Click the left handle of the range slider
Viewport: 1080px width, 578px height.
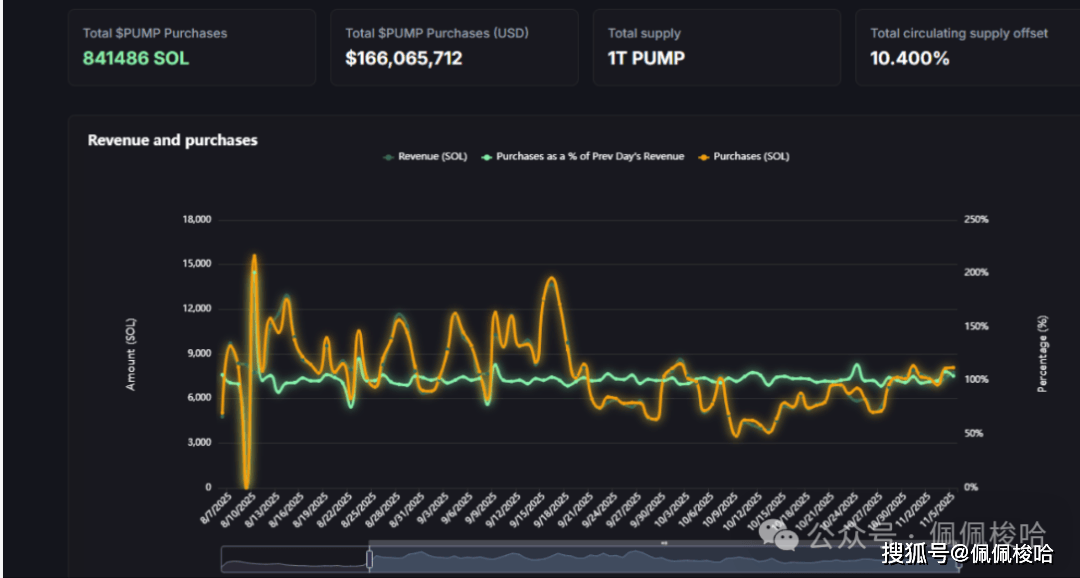(369, 559)
